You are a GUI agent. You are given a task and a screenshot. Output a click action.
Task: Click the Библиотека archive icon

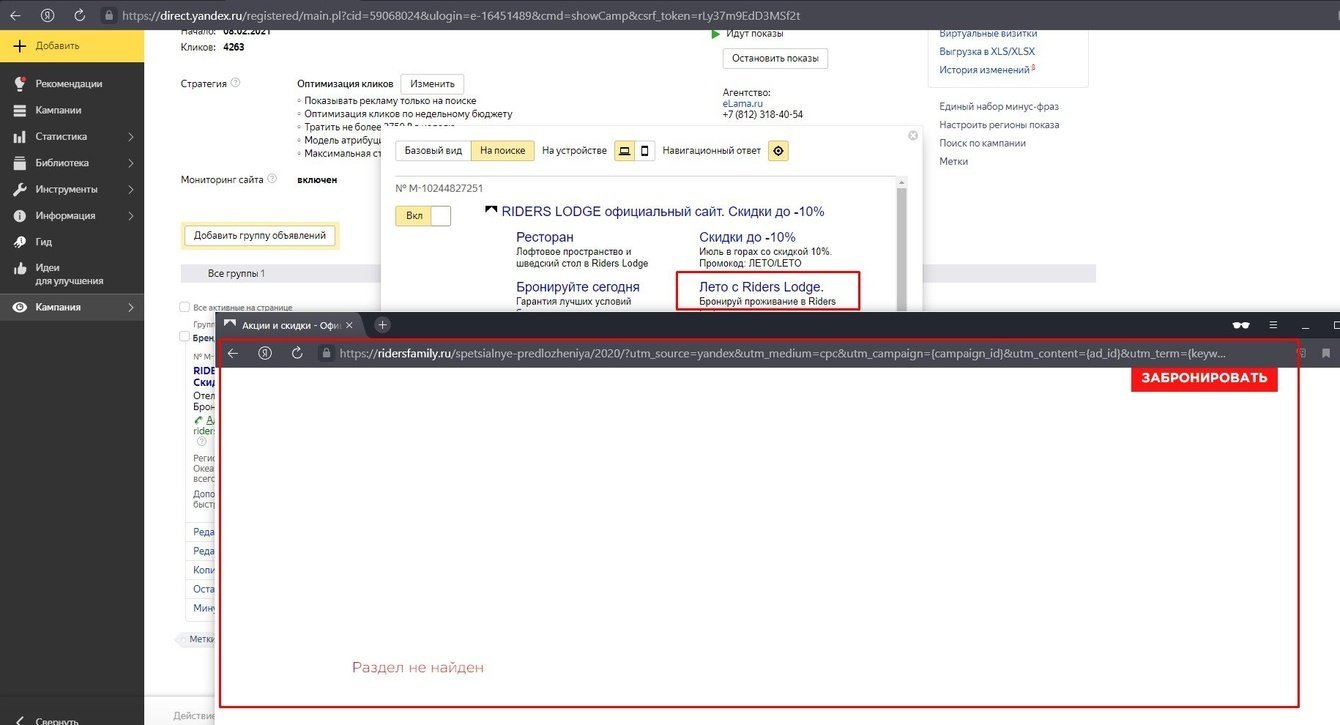[x=19, y=163]
